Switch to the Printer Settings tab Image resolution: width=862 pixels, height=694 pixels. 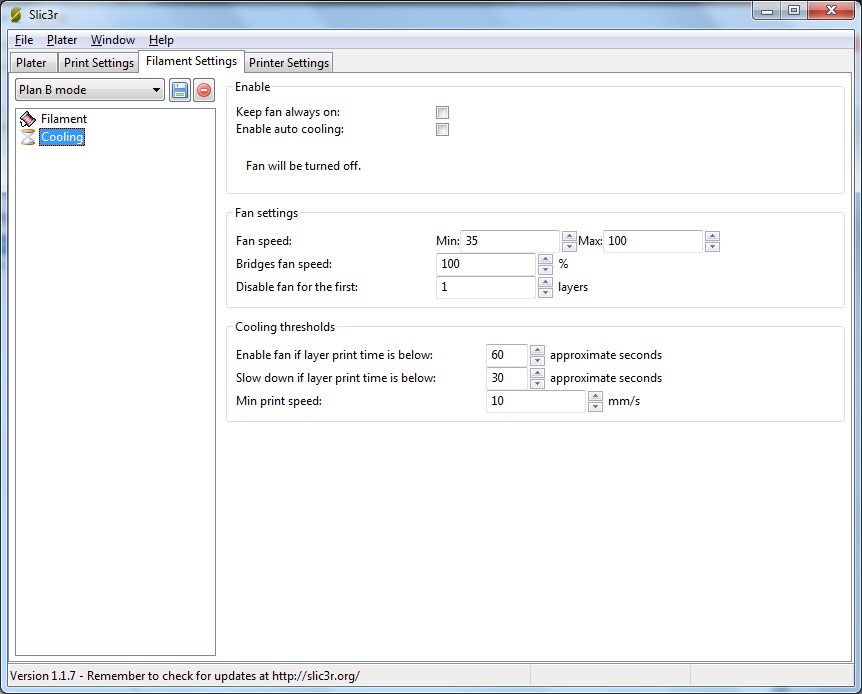click(x=289, y=63)
